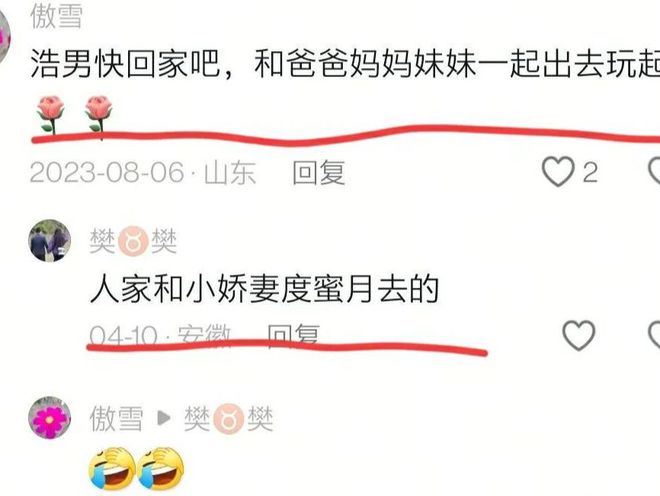
Task: Select the comment text 人家和小娇妻度蜜月去的
Action: click(x=265, y=289)
